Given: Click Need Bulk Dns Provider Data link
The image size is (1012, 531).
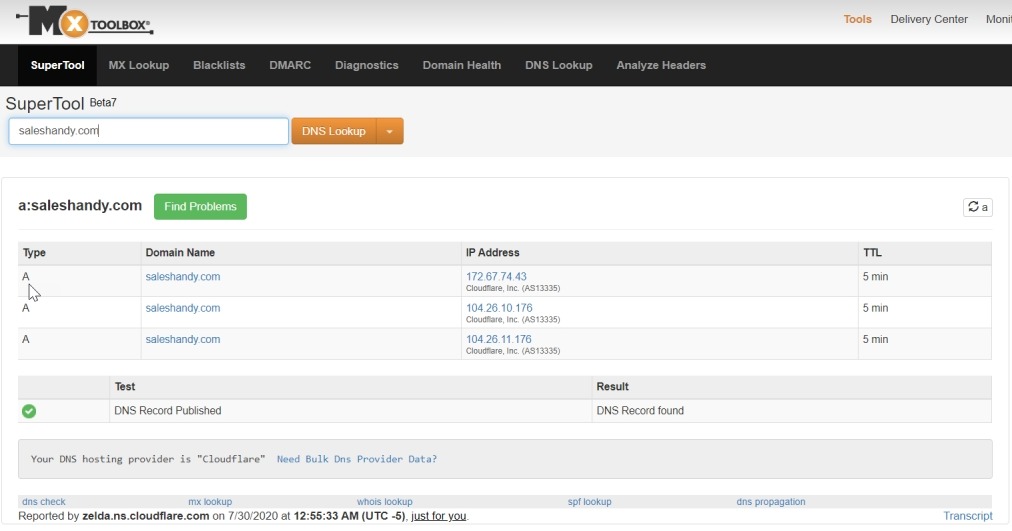Looking at the screenshot, I should [x=357, y=459].
